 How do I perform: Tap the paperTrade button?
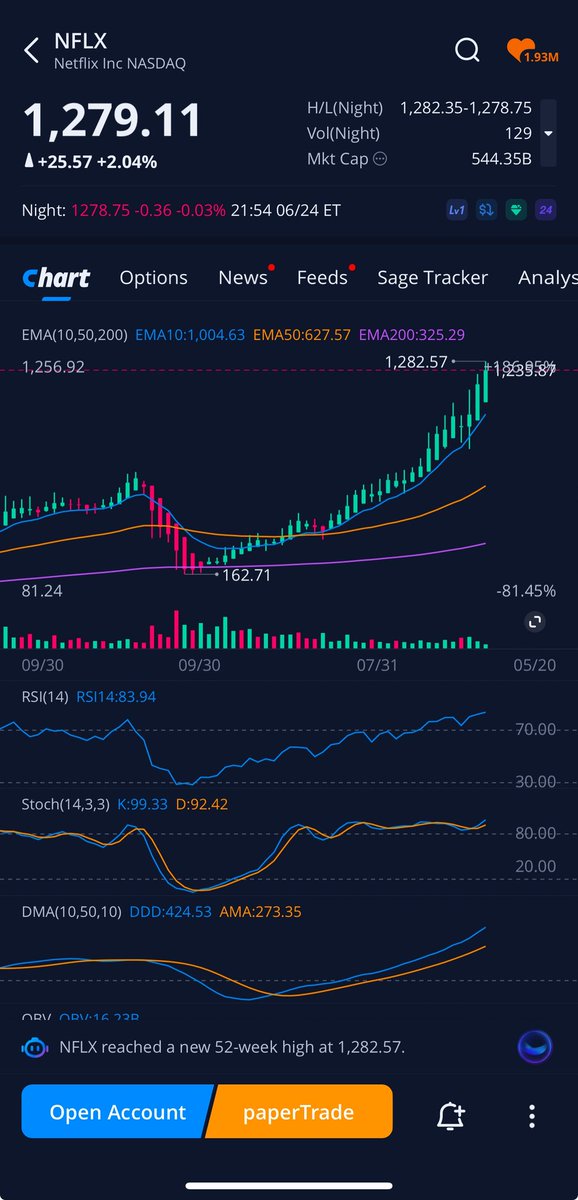coord(300,1112)
